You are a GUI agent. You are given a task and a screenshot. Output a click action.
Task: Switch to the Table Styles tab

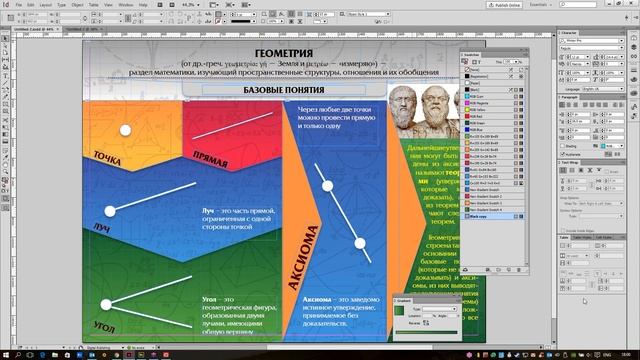582,237
